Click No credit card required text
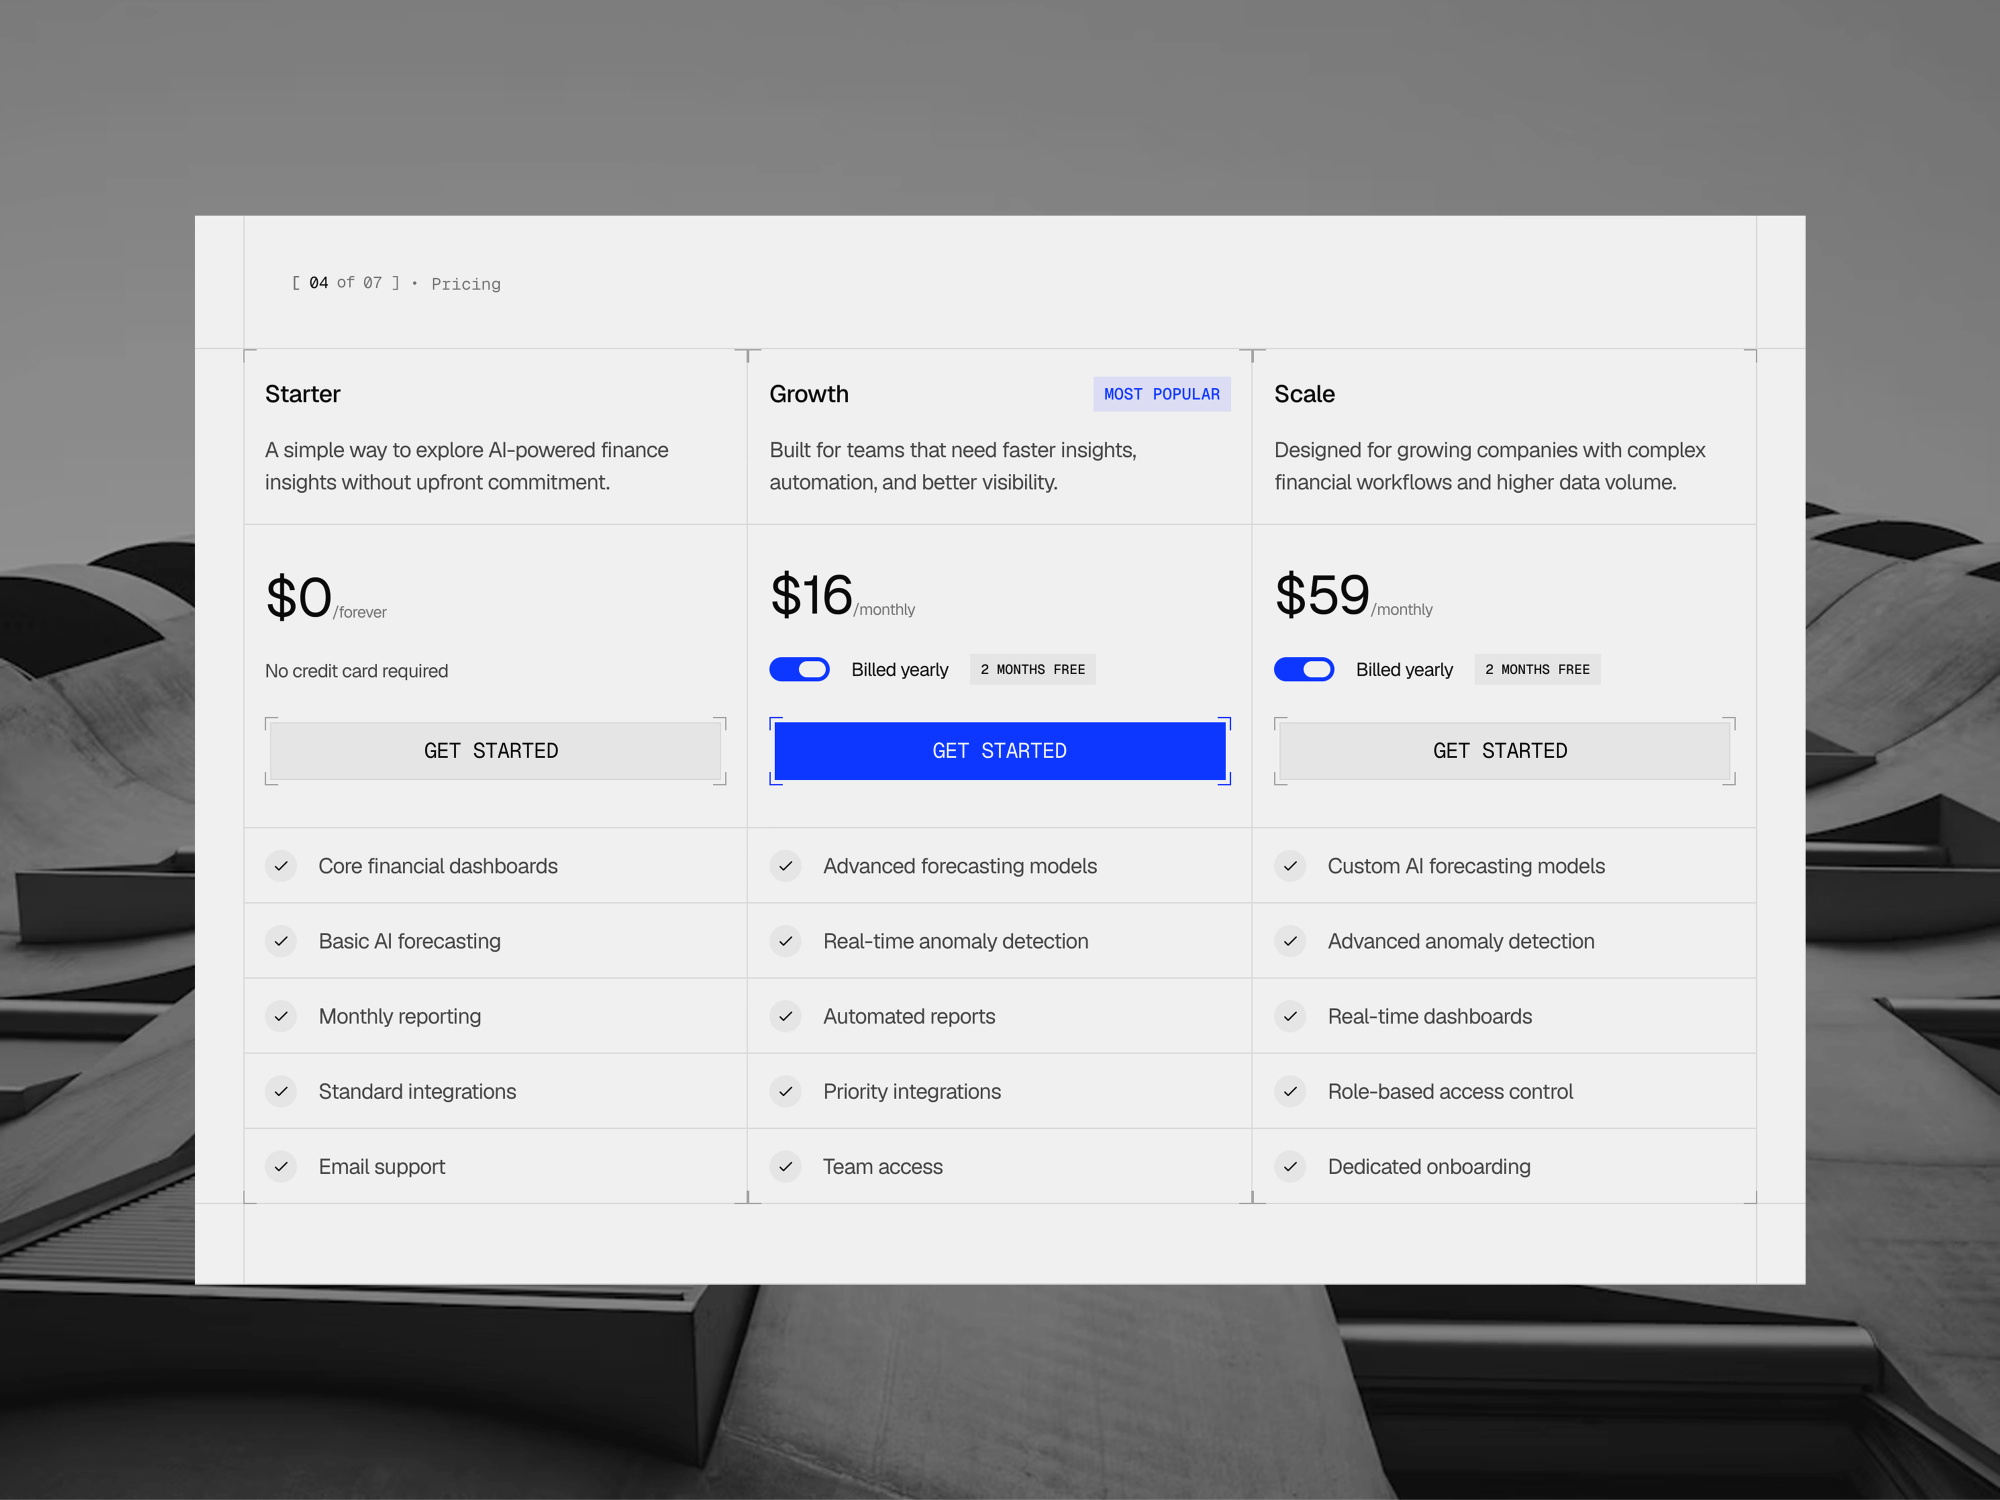Image resolution: width=2000 pixels, height=1500 pixels. (x=356, y=671)
